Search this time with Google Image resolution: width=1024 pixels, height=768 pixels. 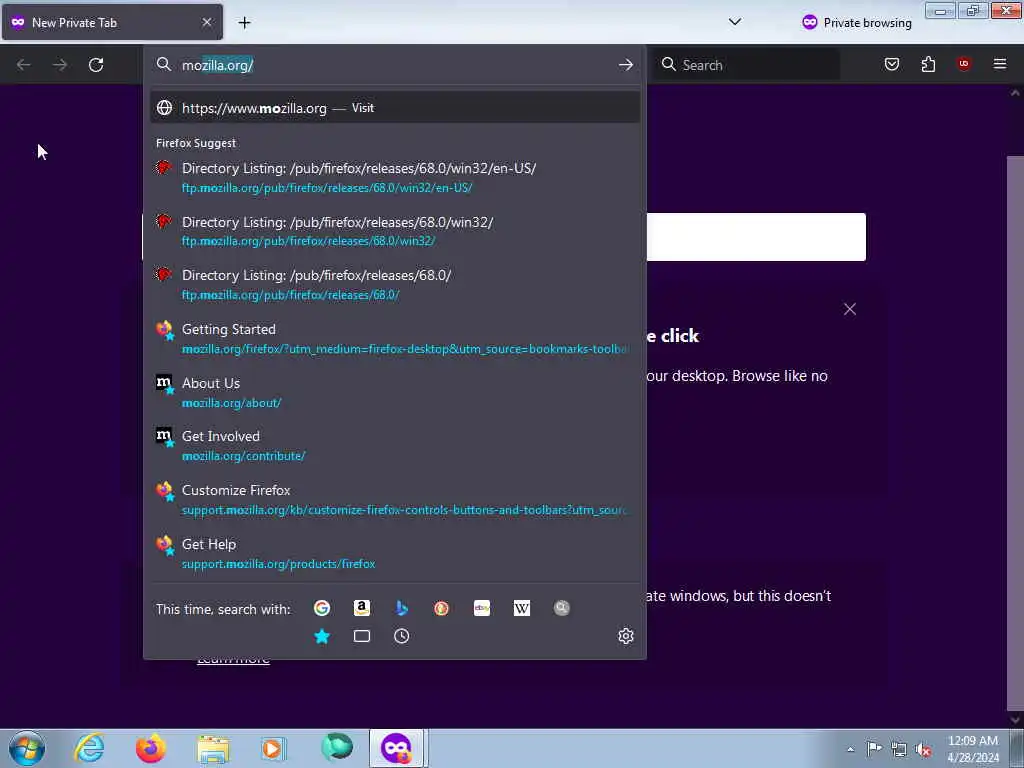click(321, 609)
